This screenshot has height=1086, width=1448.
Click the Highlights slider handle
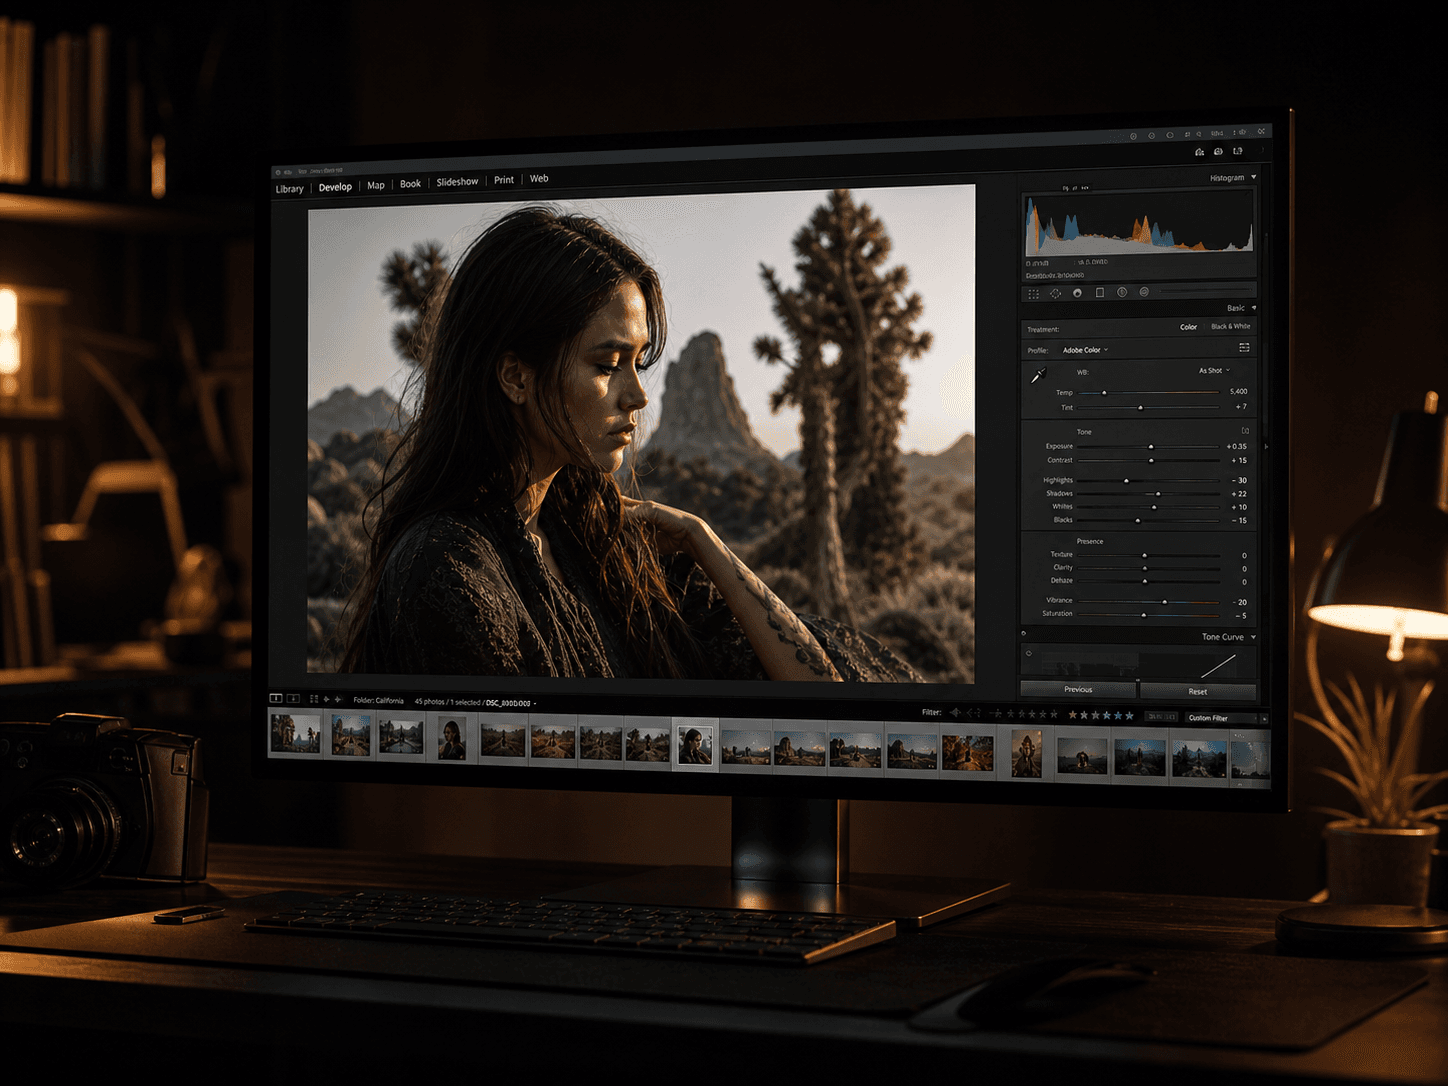[1126, 481]
